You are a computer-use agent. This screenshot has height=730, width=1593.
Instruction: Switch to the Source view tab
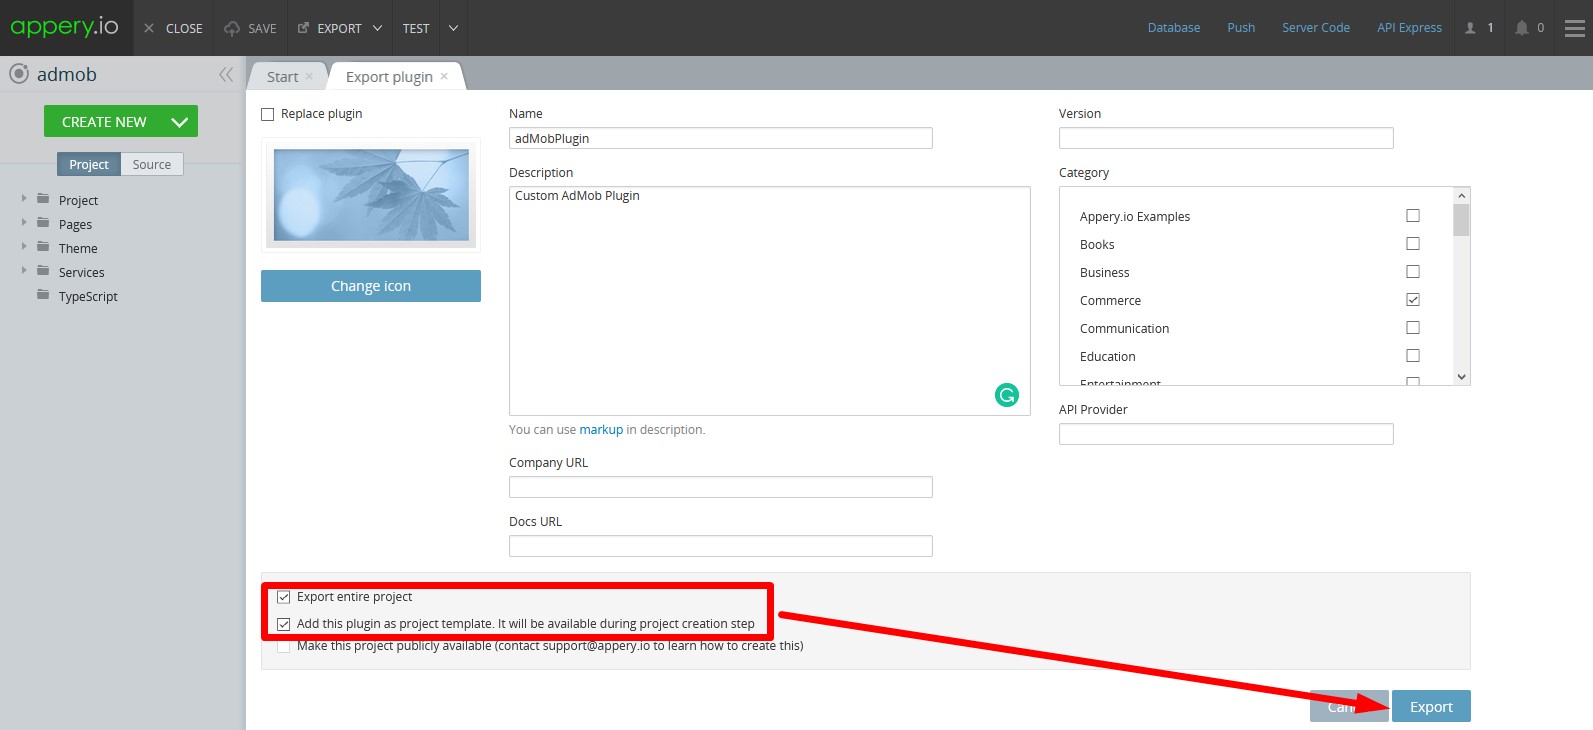[152, 164]
